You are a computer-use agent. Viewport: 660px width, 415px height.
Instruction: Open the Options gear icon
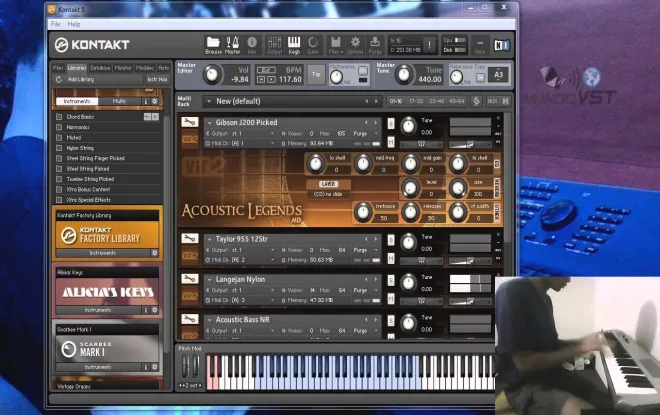point(355,45)
